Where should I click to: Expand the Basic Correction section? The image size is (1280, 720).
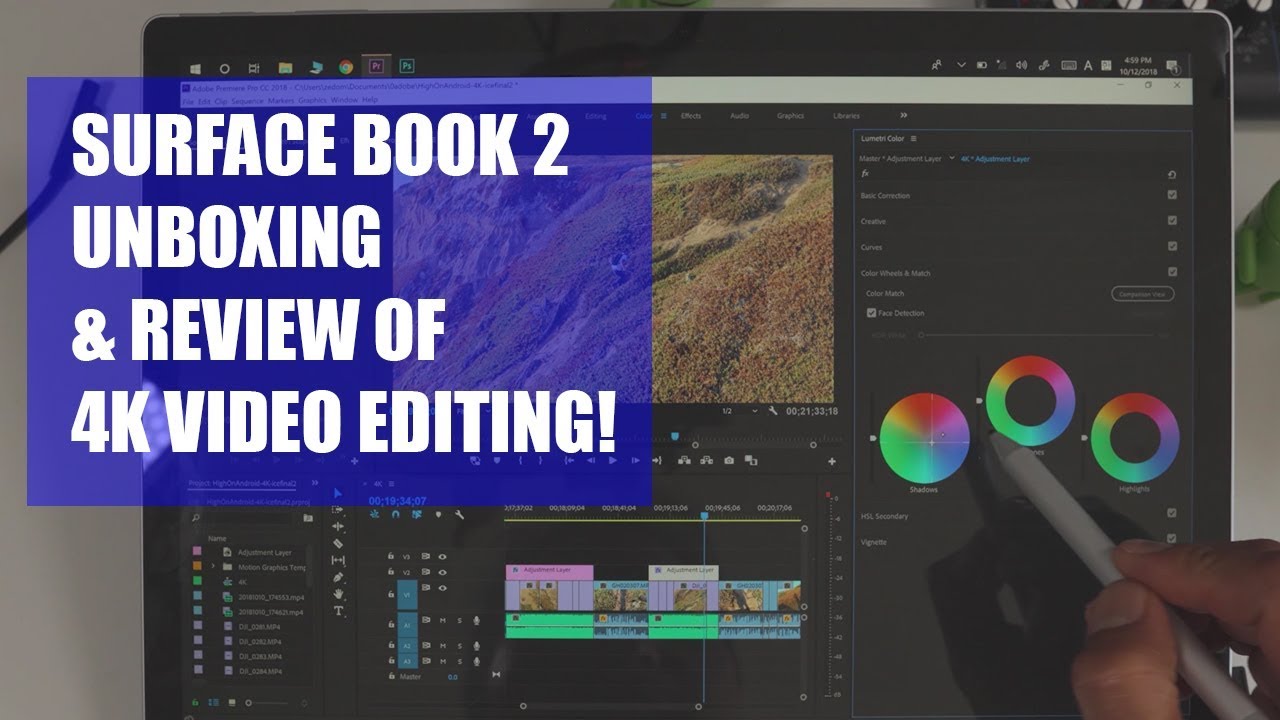pyautogui.click(x=885, y=196)
